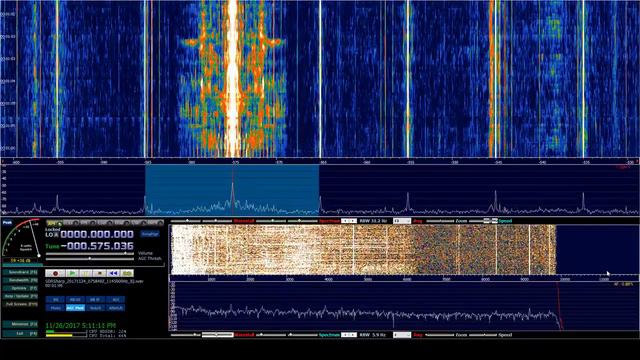640x360 pixels.
Task: Click the playing WAV file name
Action: click(x=94, y=282)
